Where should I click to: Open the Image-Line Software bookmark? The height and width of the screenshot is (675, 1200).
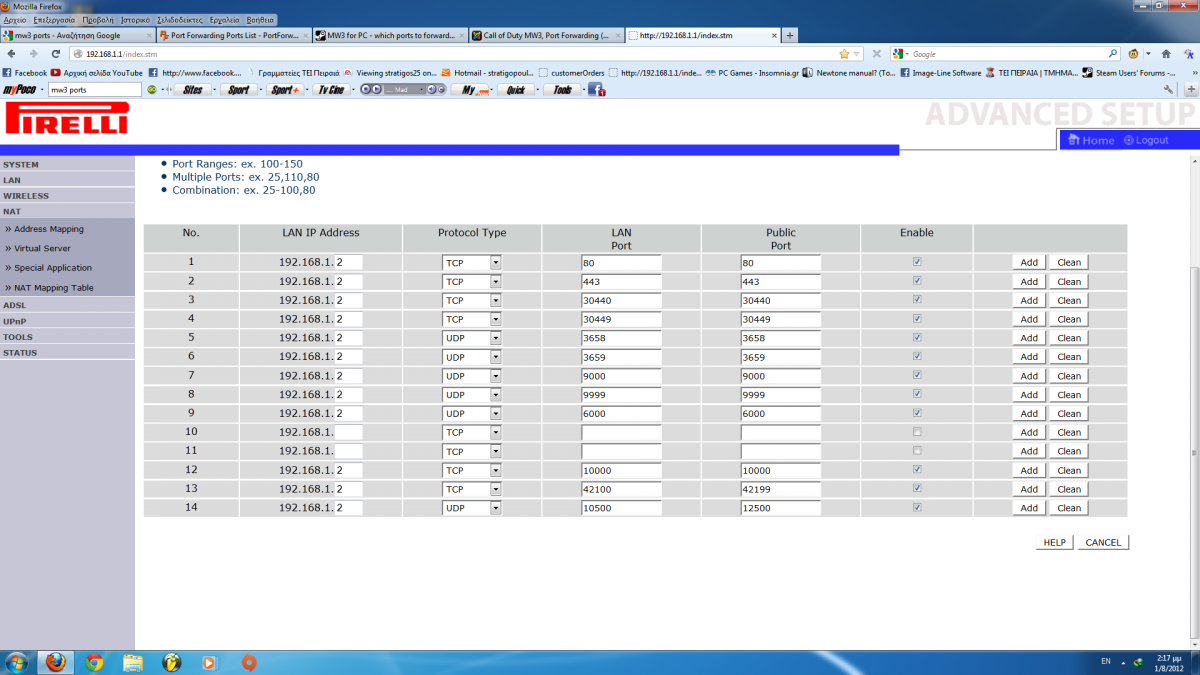pyautogui.click(x=940, y=72)
